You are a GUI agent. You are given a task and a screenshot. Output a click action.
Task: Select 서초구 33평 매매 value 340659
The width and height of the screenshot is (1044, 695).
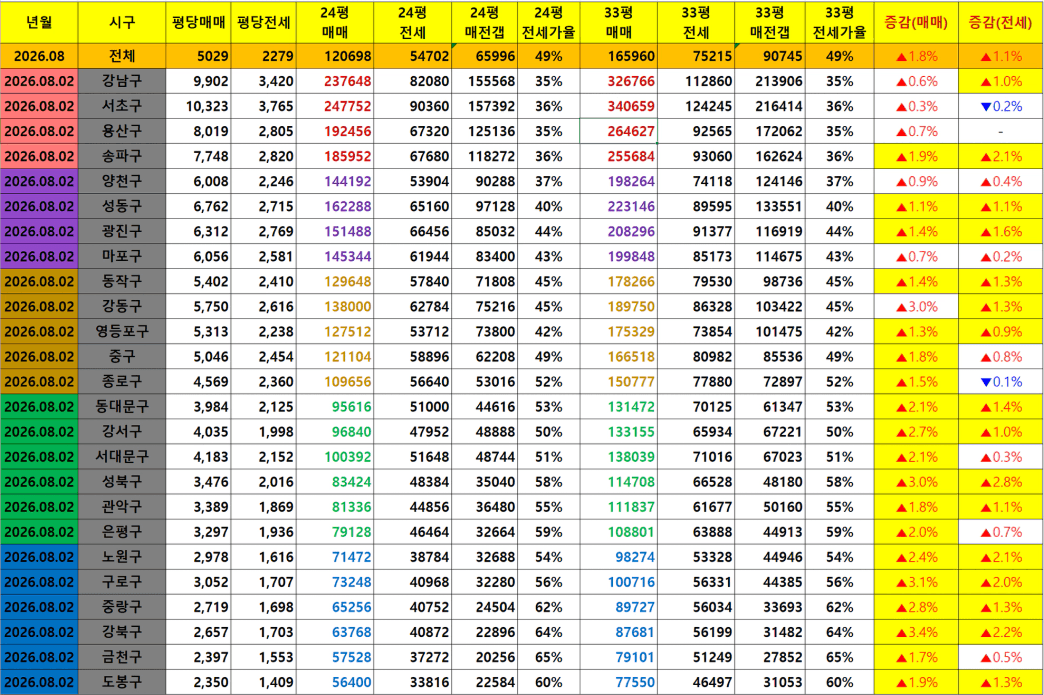tap(619, 107)
